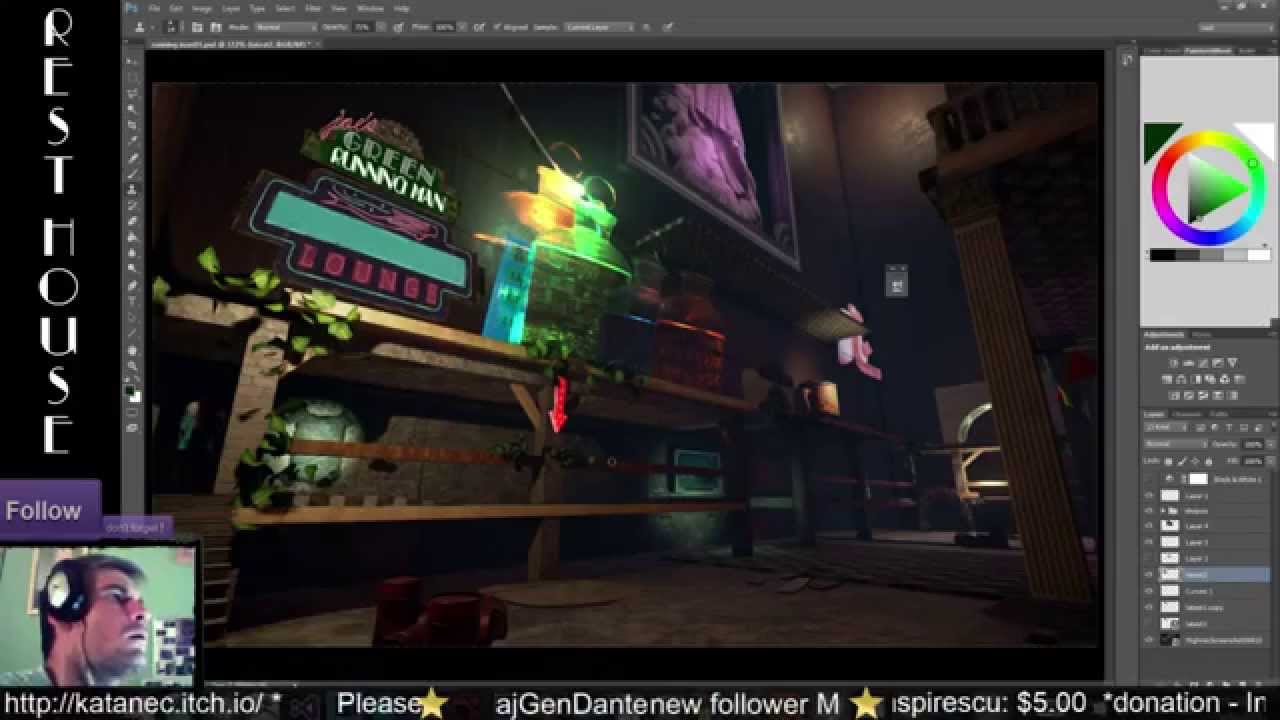Expand the Weapon layer group
The image size is (1280, 720).
1163,511
